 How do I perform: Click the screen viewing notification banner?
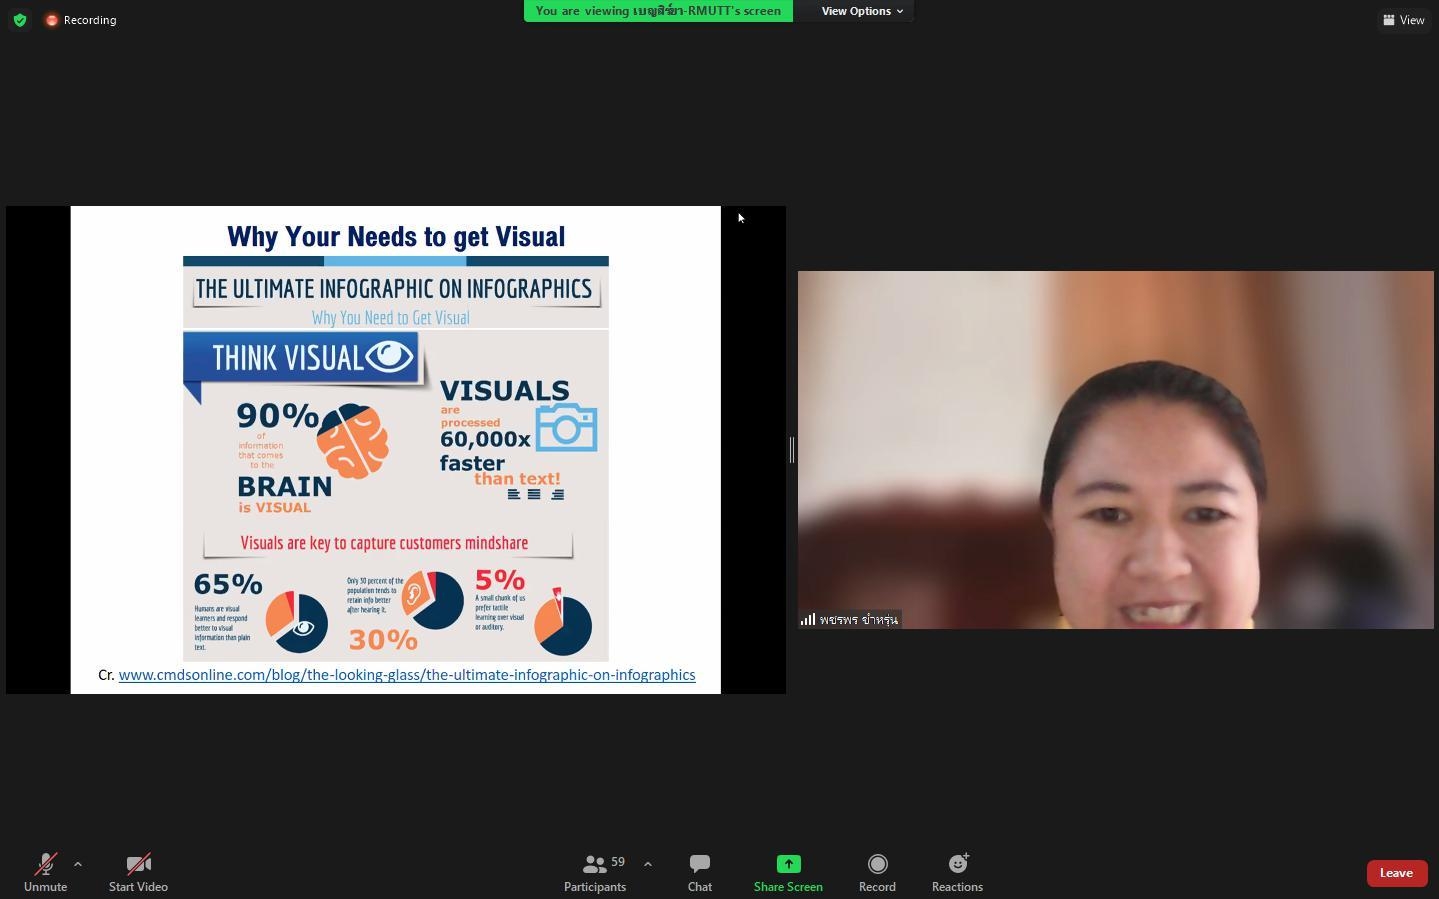point(658,11)
